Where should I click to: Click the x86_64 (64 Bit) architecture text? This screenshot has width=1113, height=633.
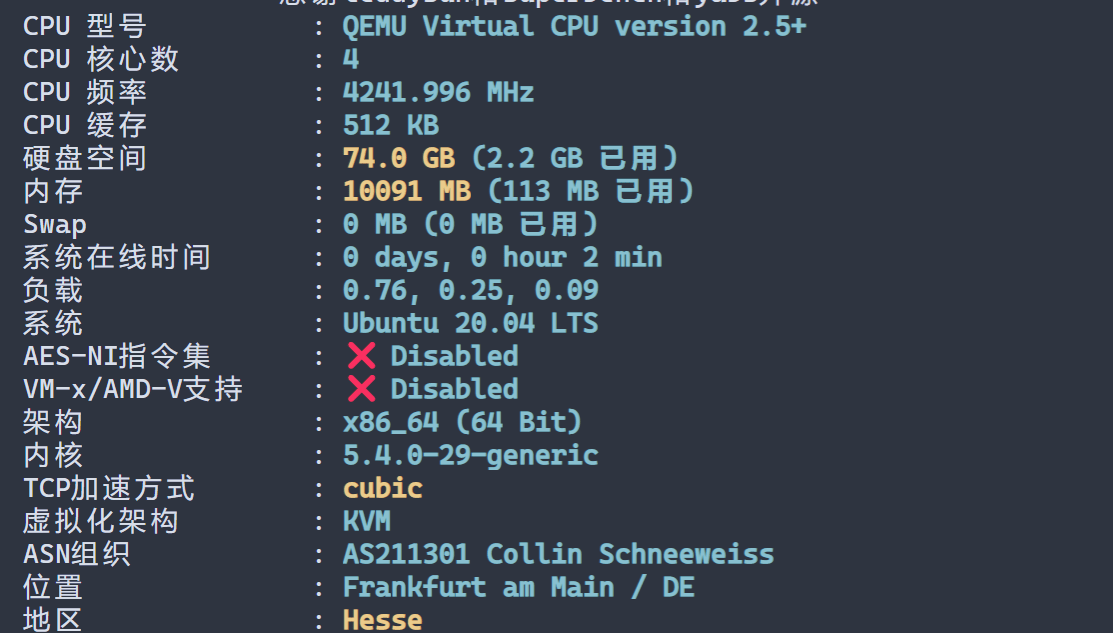(x=462, y=422)
